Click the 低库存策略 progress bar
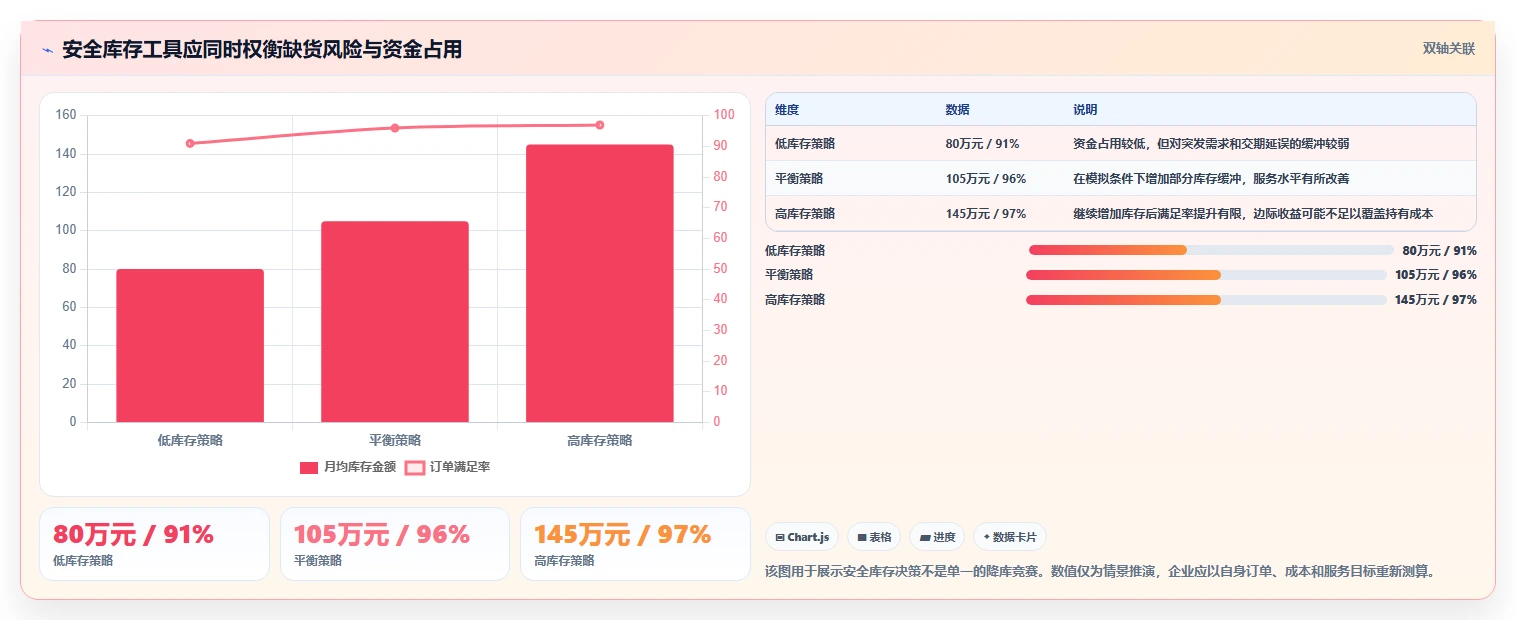This screenshot has height=620, width=1516. point(1211,250)
